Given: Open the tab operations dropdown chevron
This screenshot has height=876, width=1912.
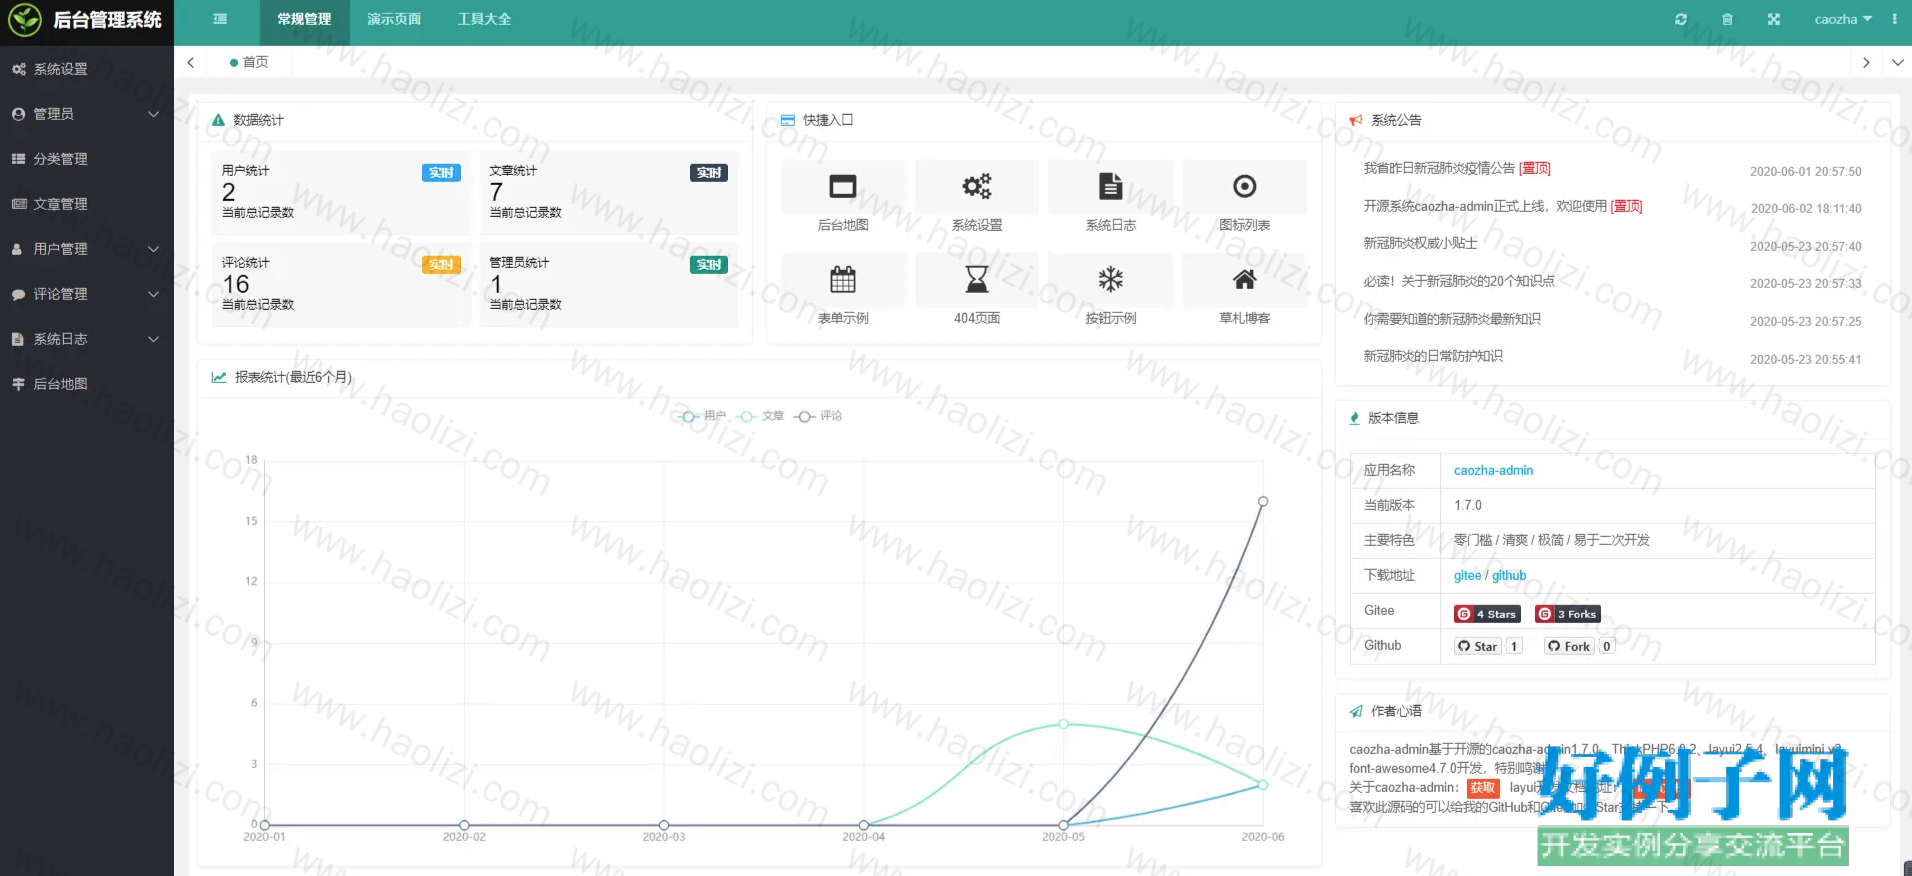Looking at the screenshot, I should (1897, 62).
